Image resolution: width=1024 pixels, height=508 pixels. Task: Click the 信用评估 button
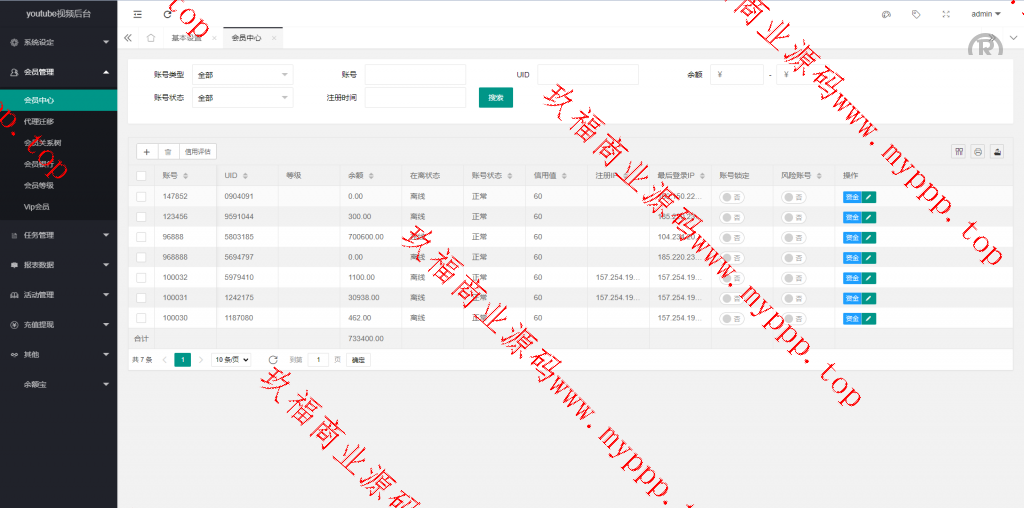[198, 152]
